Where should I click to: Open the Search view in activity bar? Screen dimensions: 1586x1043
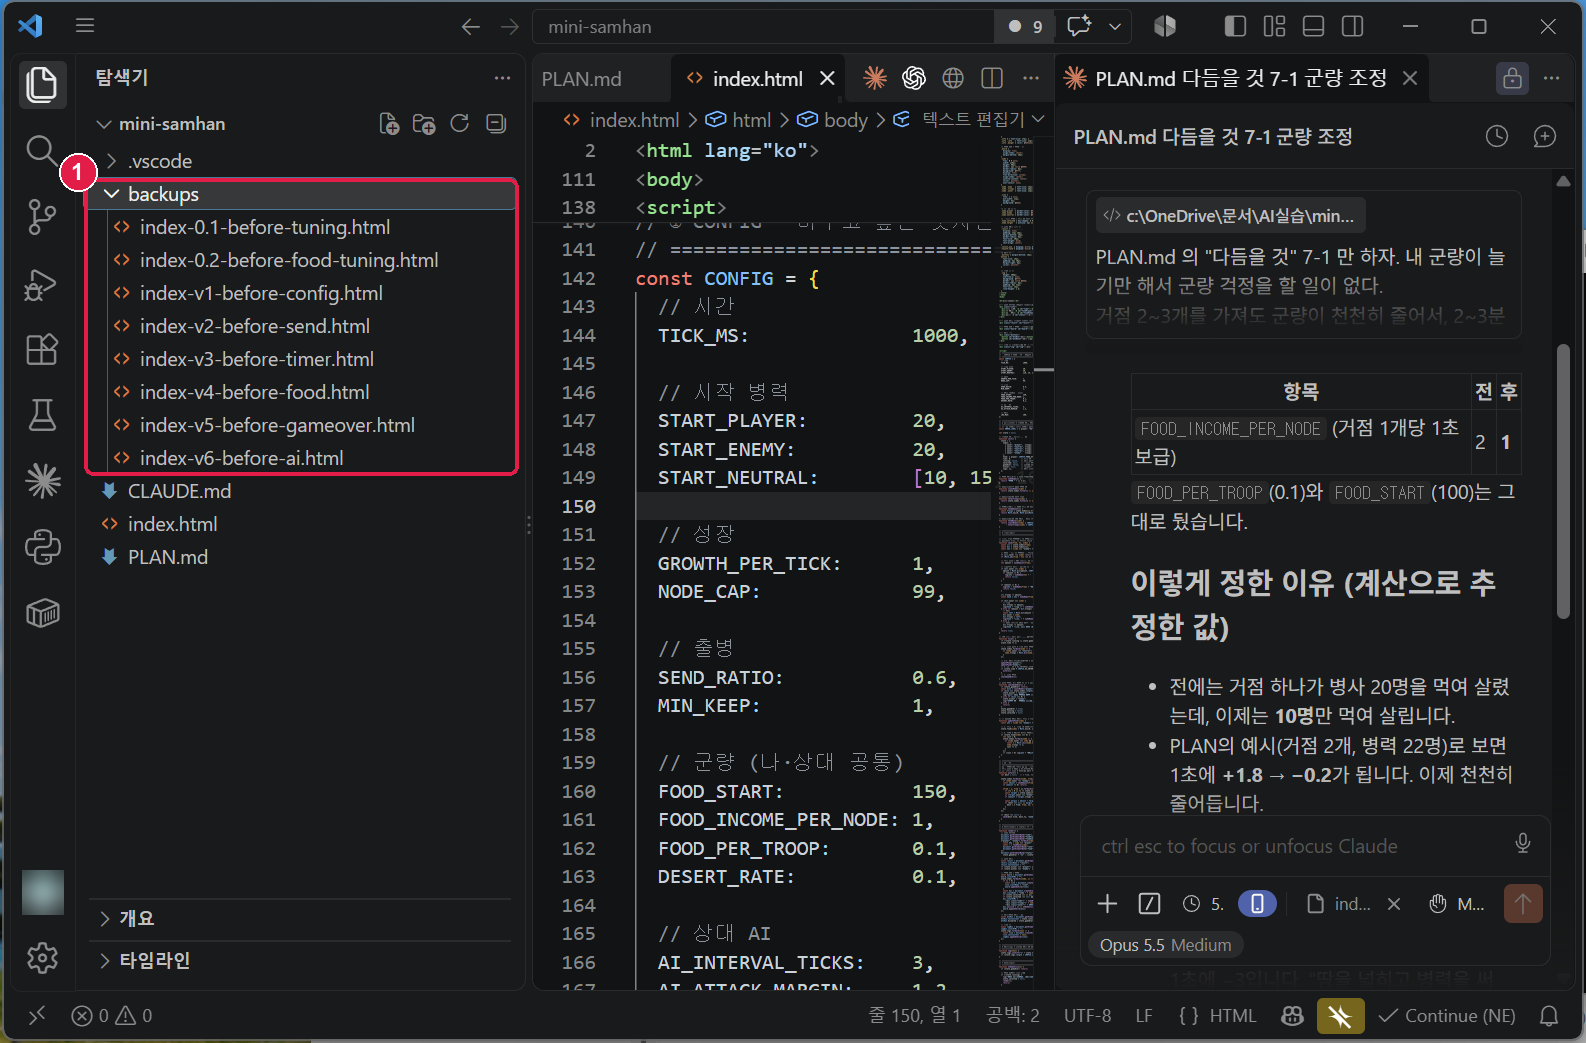click(42, 151)
